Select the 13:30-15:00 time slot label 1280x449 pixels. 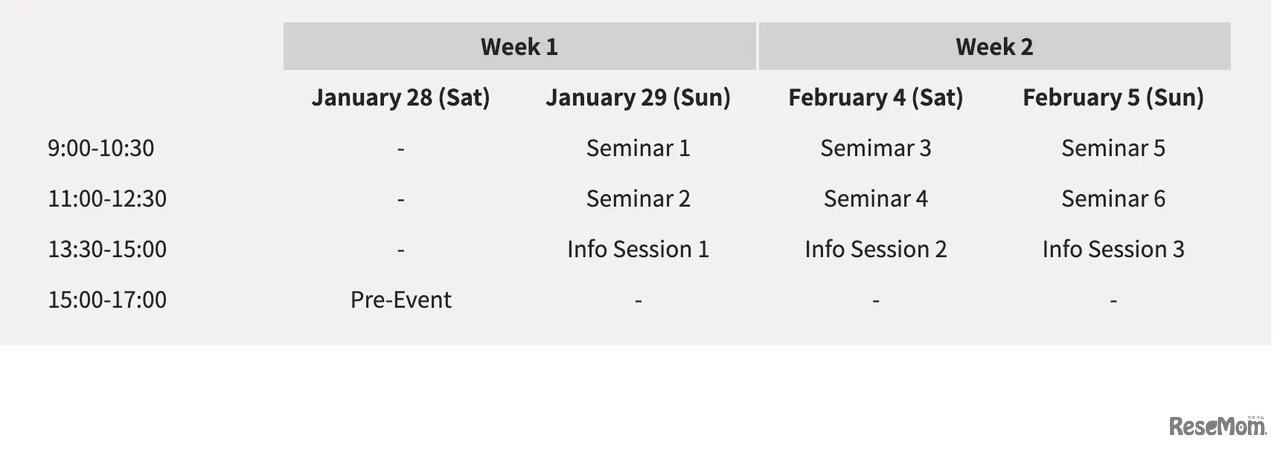click(x=107, y=249)
